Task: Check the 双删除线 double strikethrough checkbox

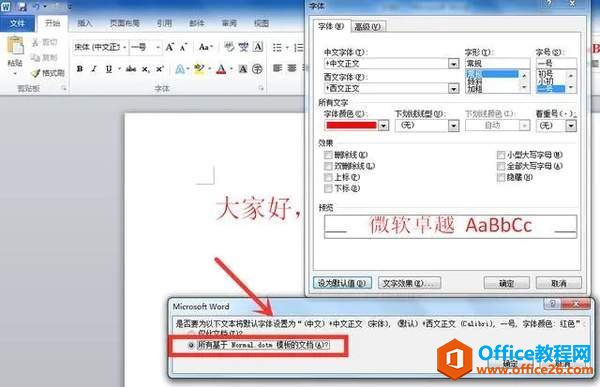Action: (328, 166)
